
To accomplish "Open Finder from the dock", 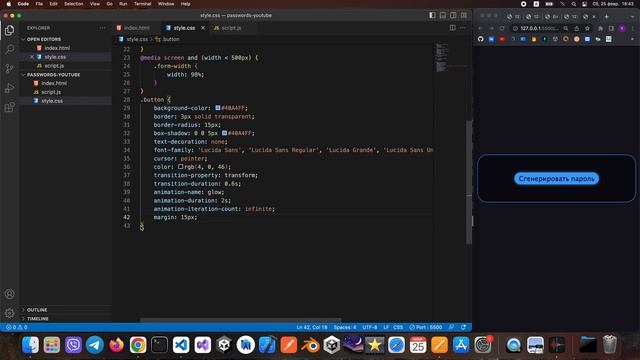I will click(x=30, y=345).
